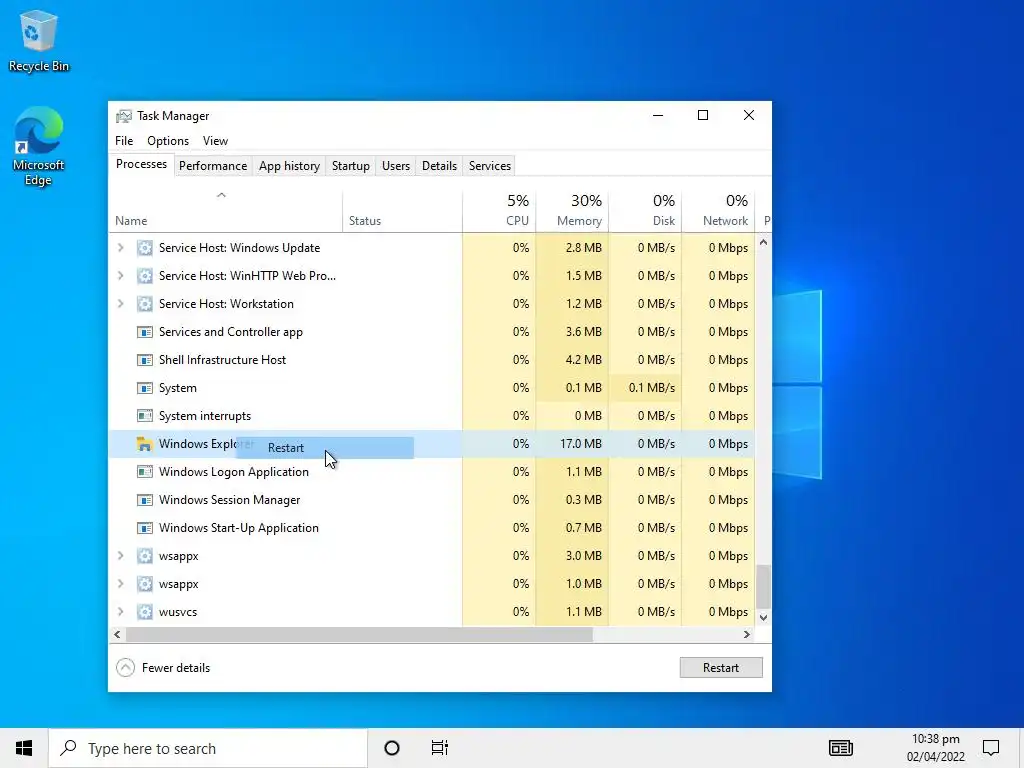Viewport: 1024px width, 768px height.
Task: Click the System interrupts process icon
Action: 144,416
